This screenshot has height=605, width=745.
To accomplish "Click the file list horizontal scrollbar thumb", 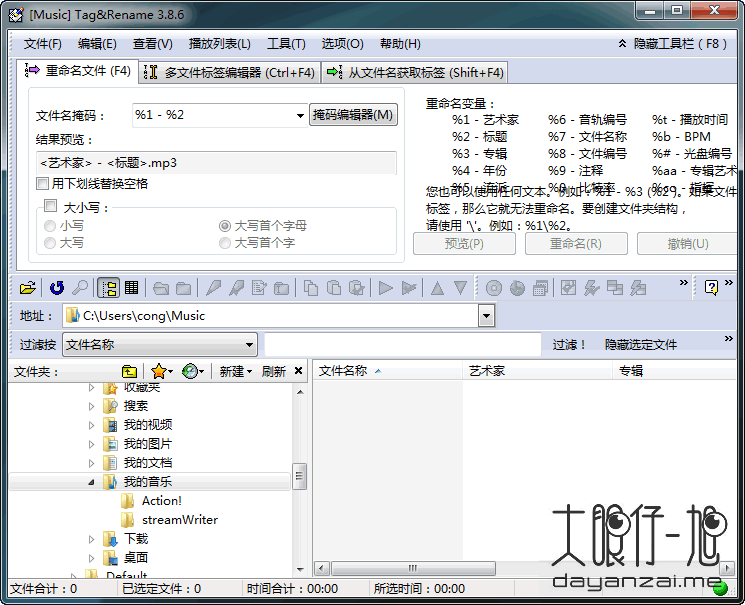I will pos(413,568).
